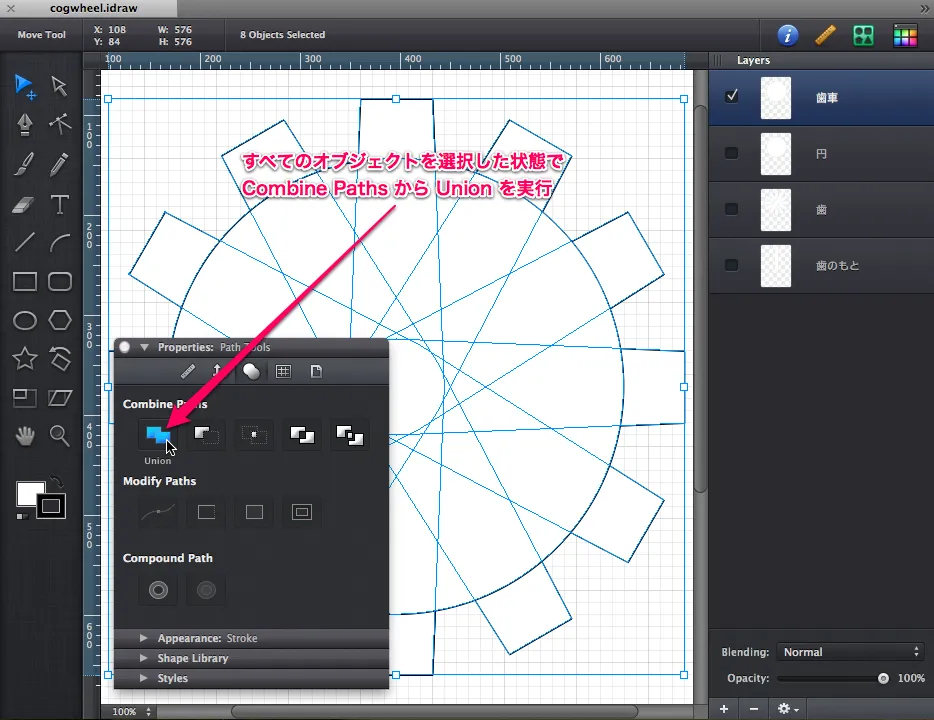Add a new layer with plus button

724,708
